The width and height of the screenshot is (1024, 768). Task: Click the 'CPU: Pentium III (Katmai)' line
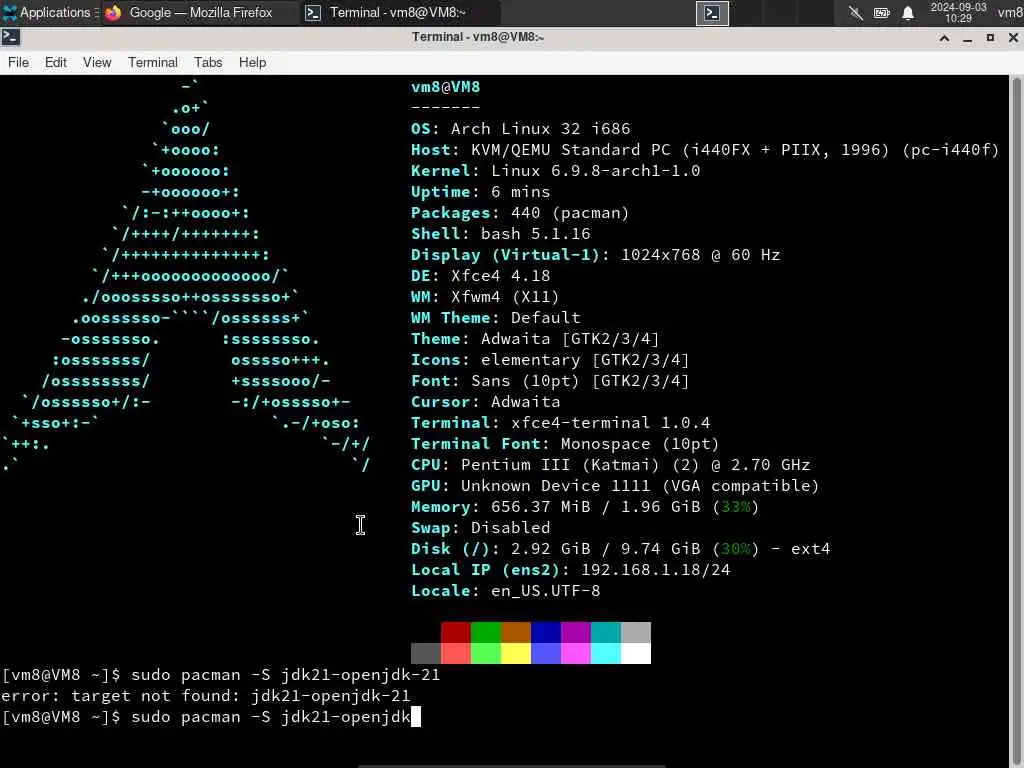[x=611, y=465]
